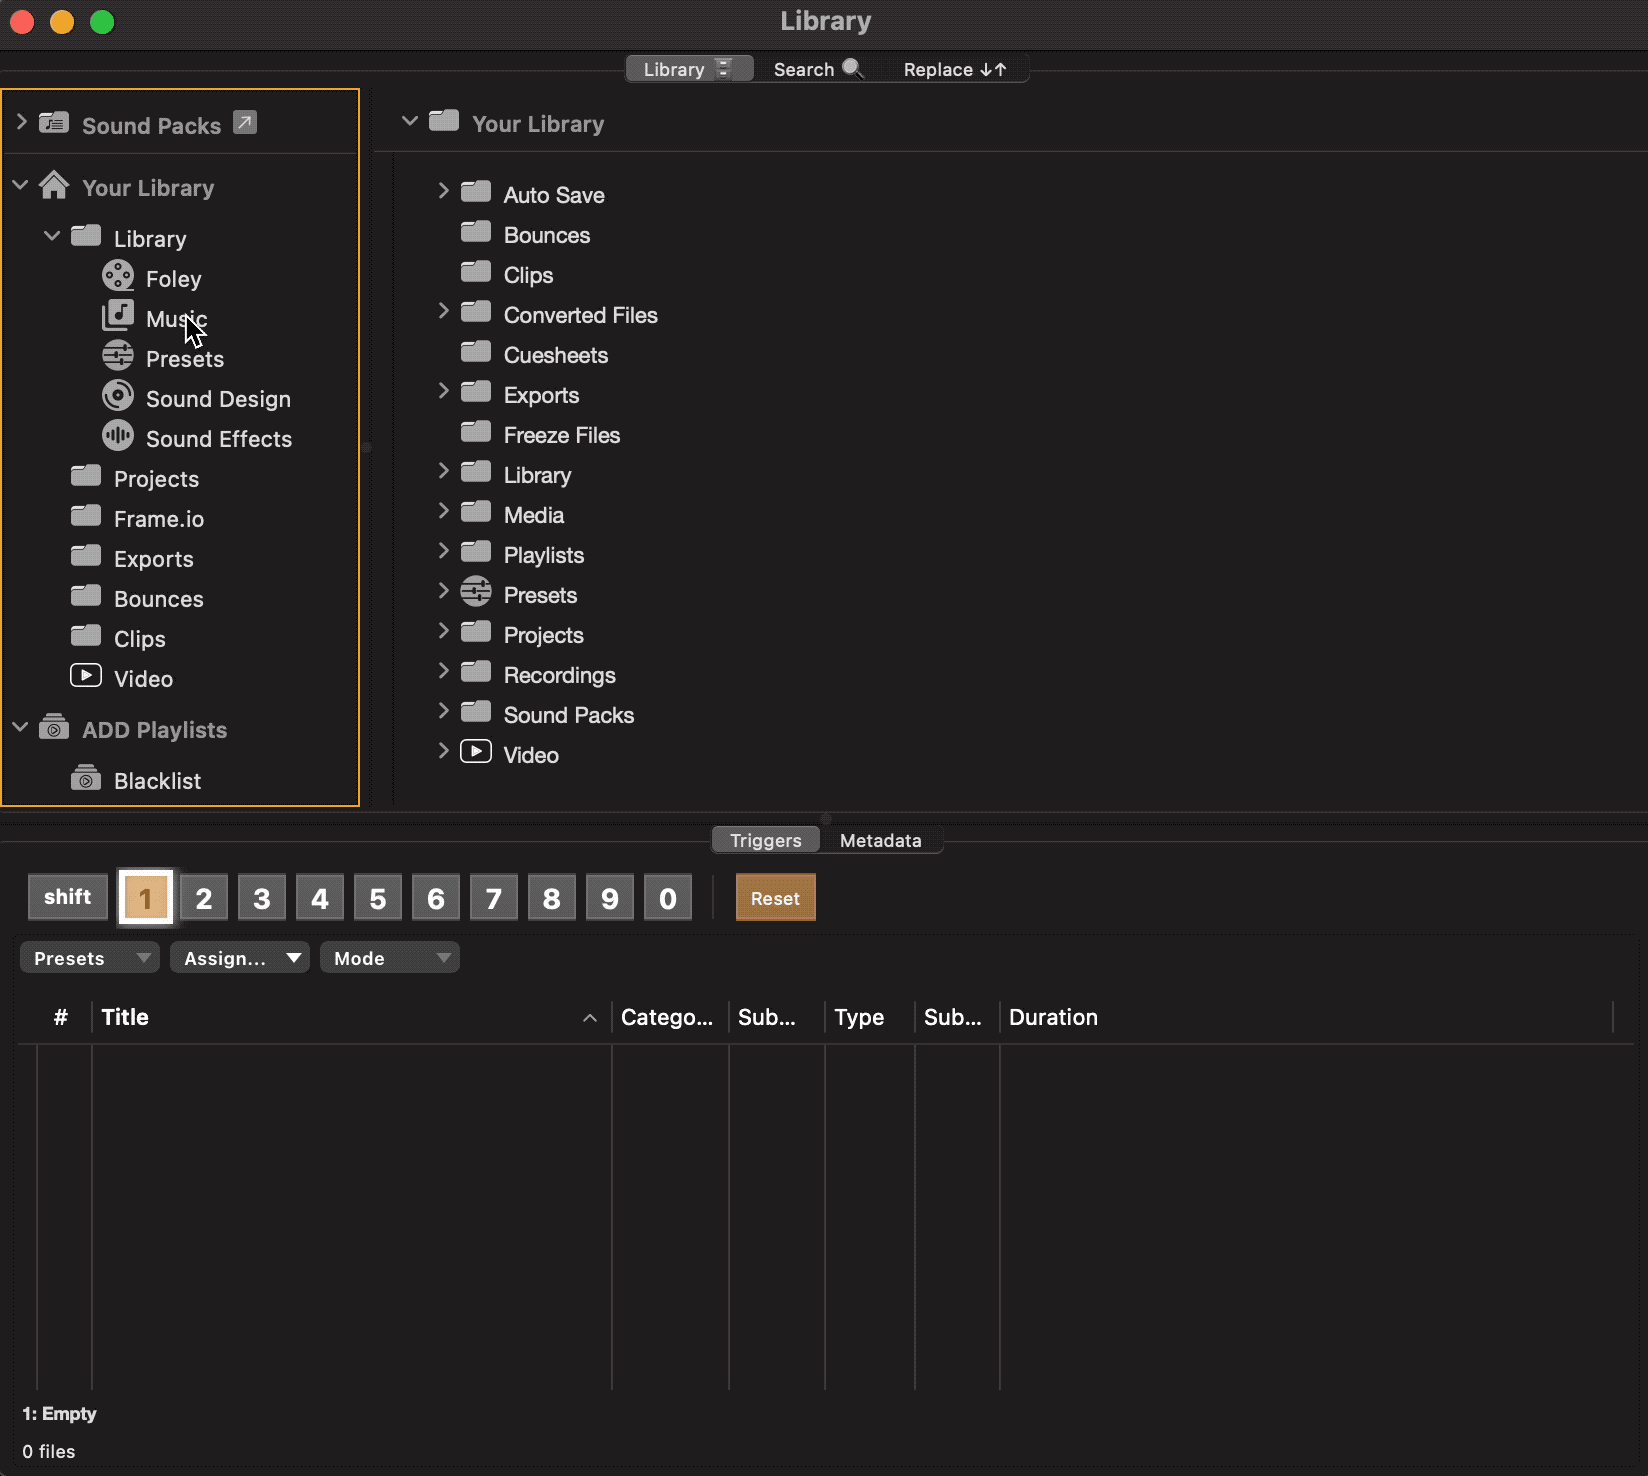Expand the Auto Save folder
1648x1476 pixels.
(x=443, y=190)
